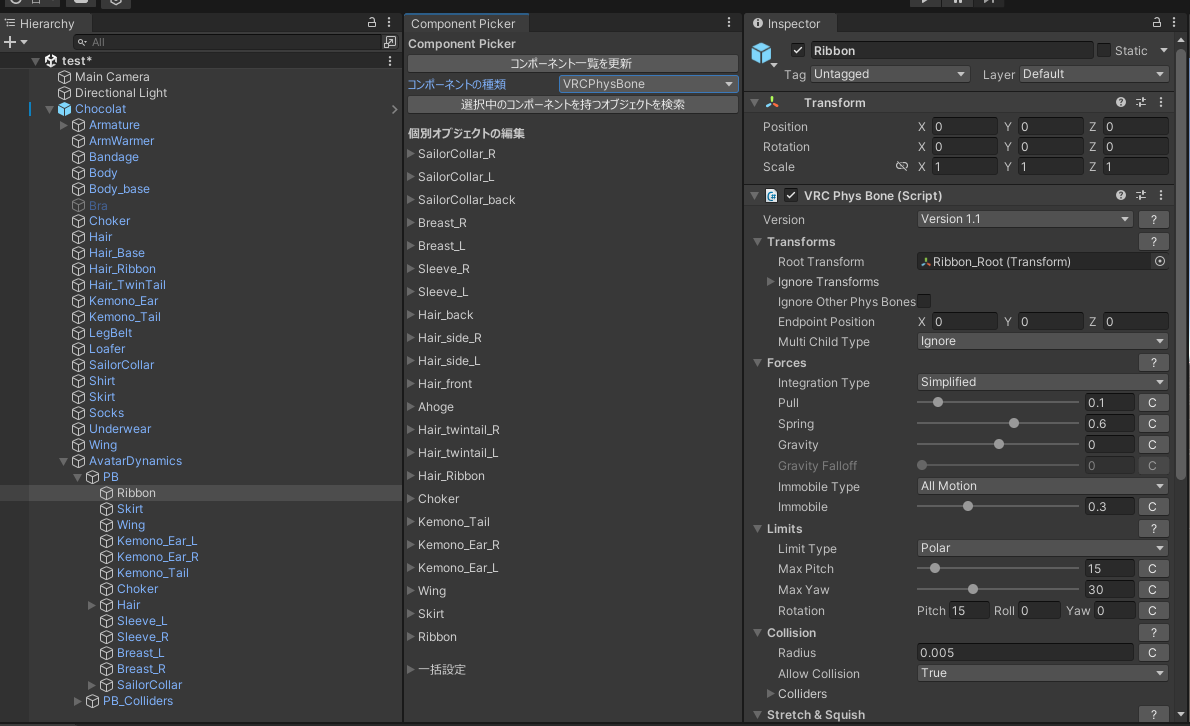This screenshot has height=726, width=1190.
Task: Click the chain link icon beside Scale
Action: point(901,166)
